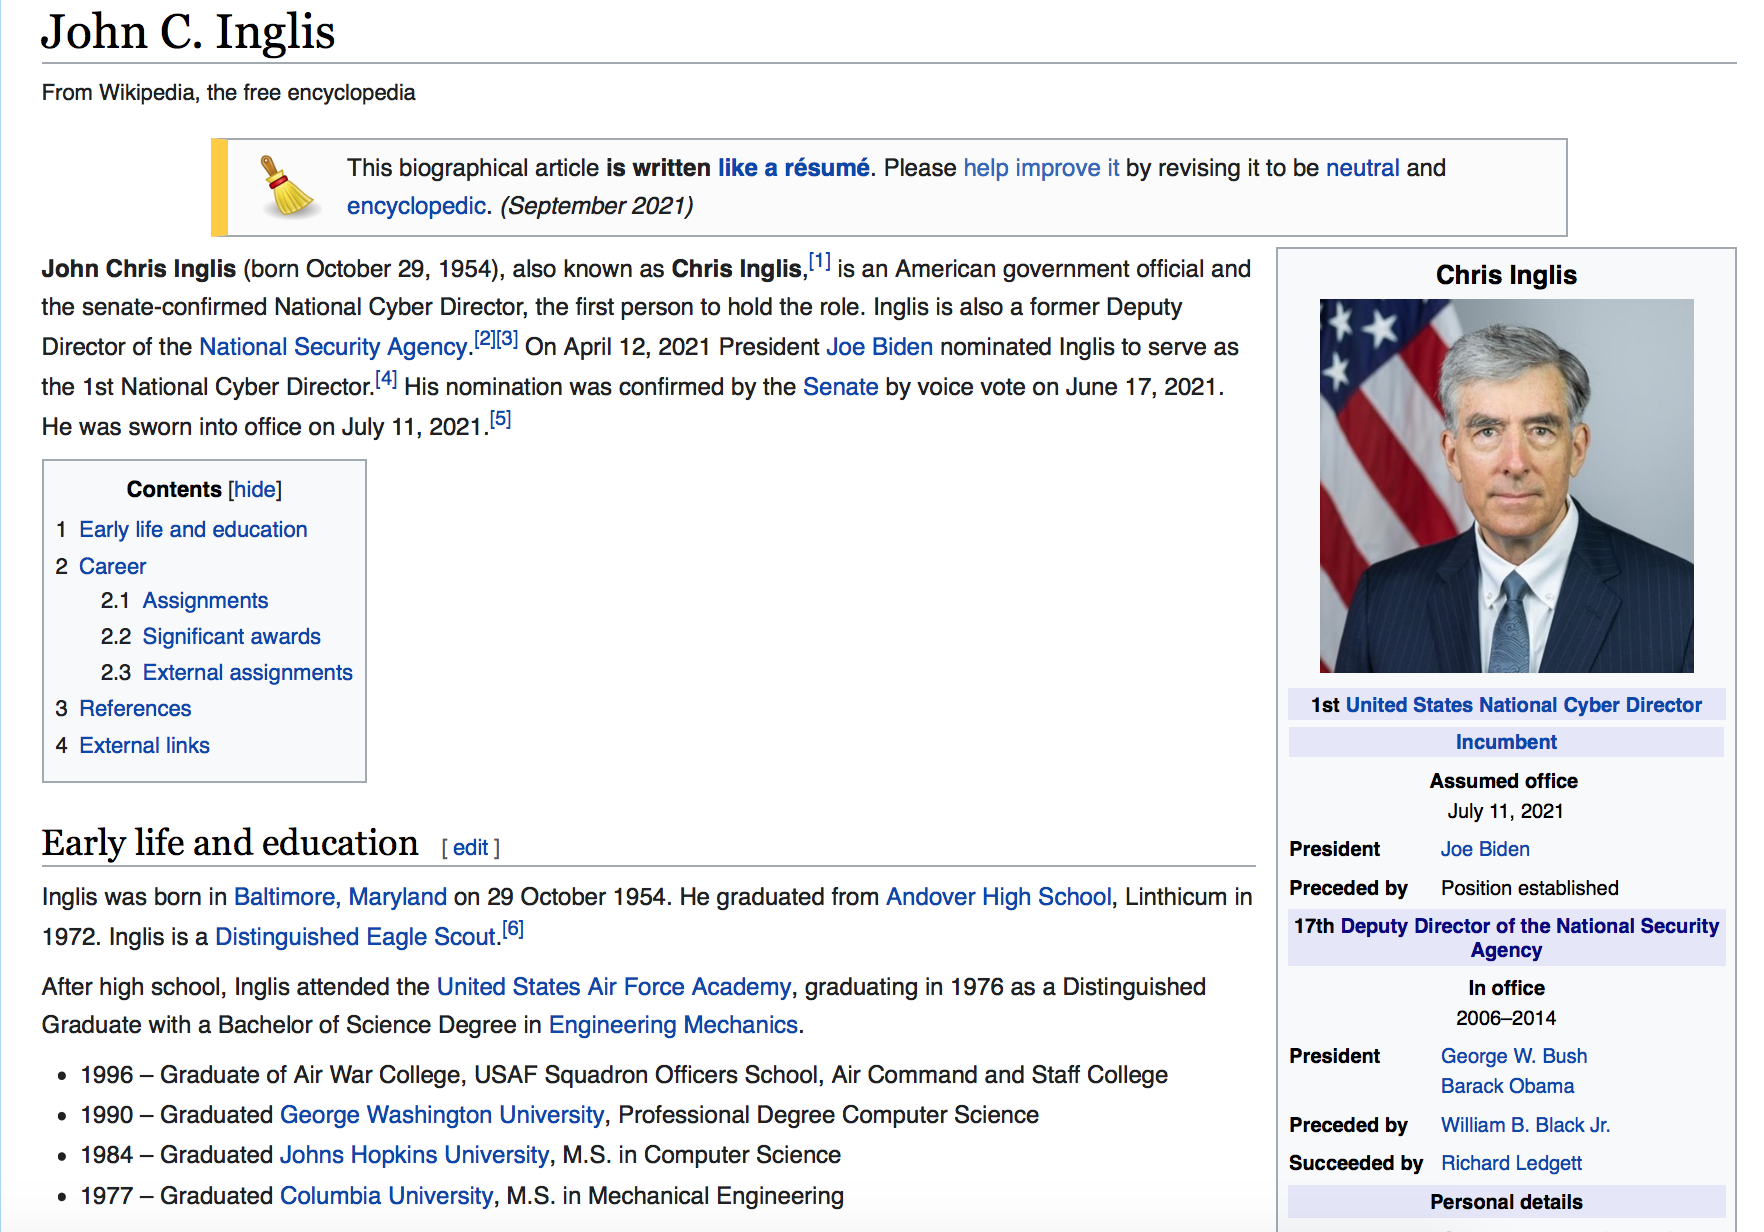Viewport: 1764px width, 1232px height.
Task: Open the Barack Obama link
Action: (1507, 1086)
